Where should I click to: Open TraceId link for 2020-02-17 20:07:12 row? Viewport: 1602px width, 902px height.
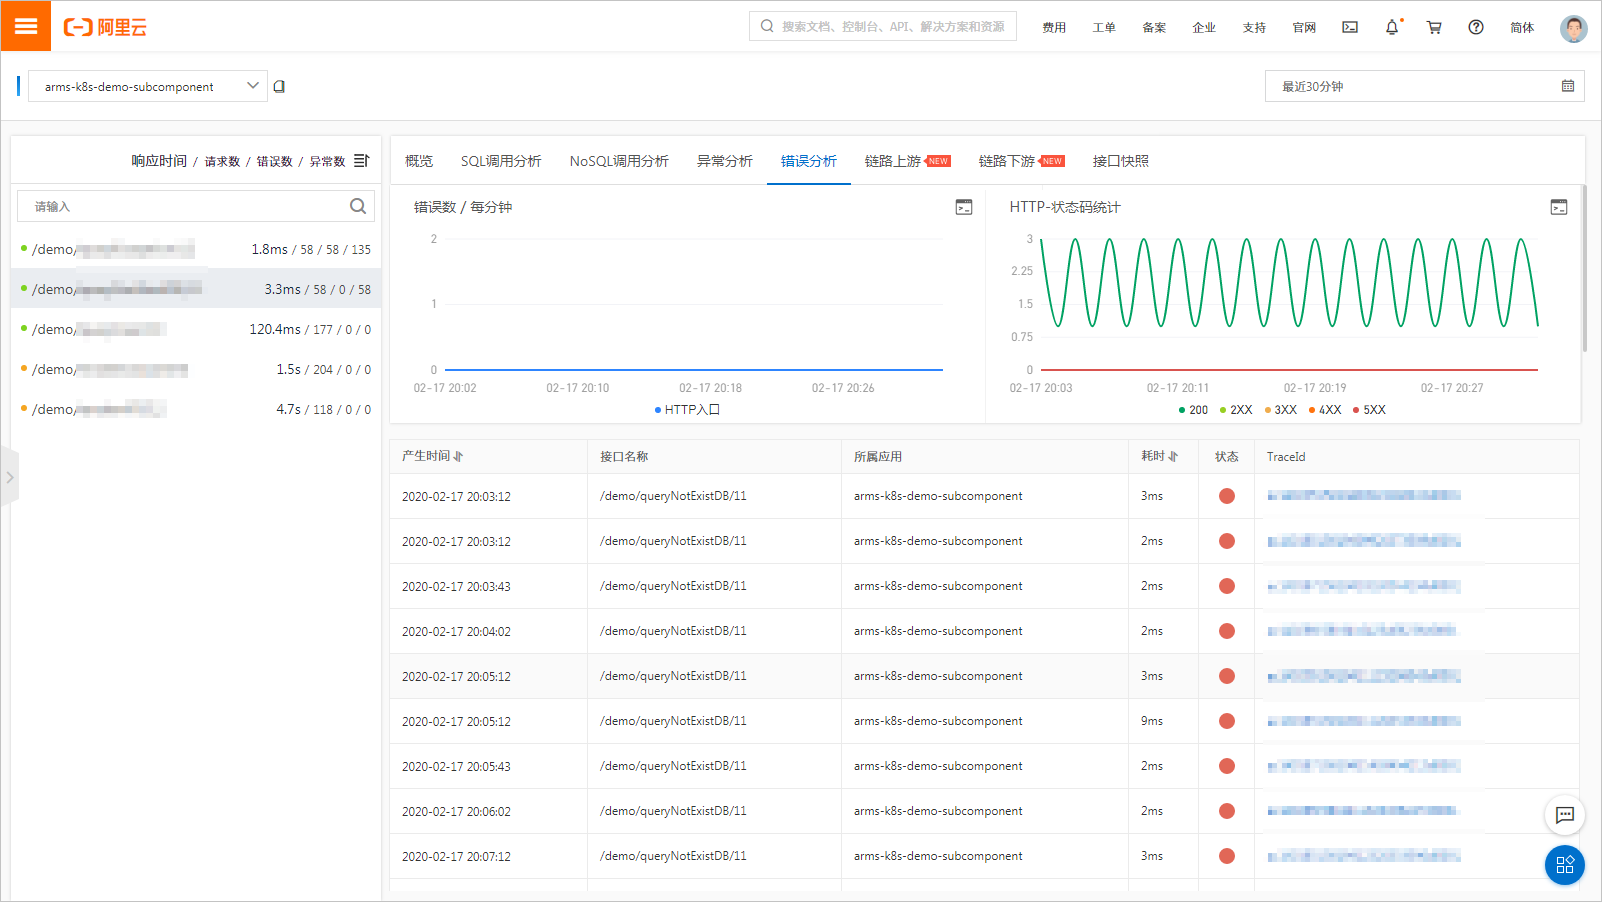coord(1363,856)
